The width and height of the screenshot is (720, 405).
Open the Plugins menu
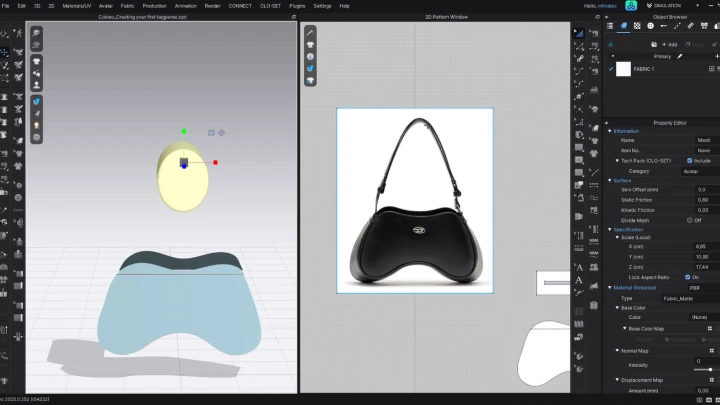297,6
